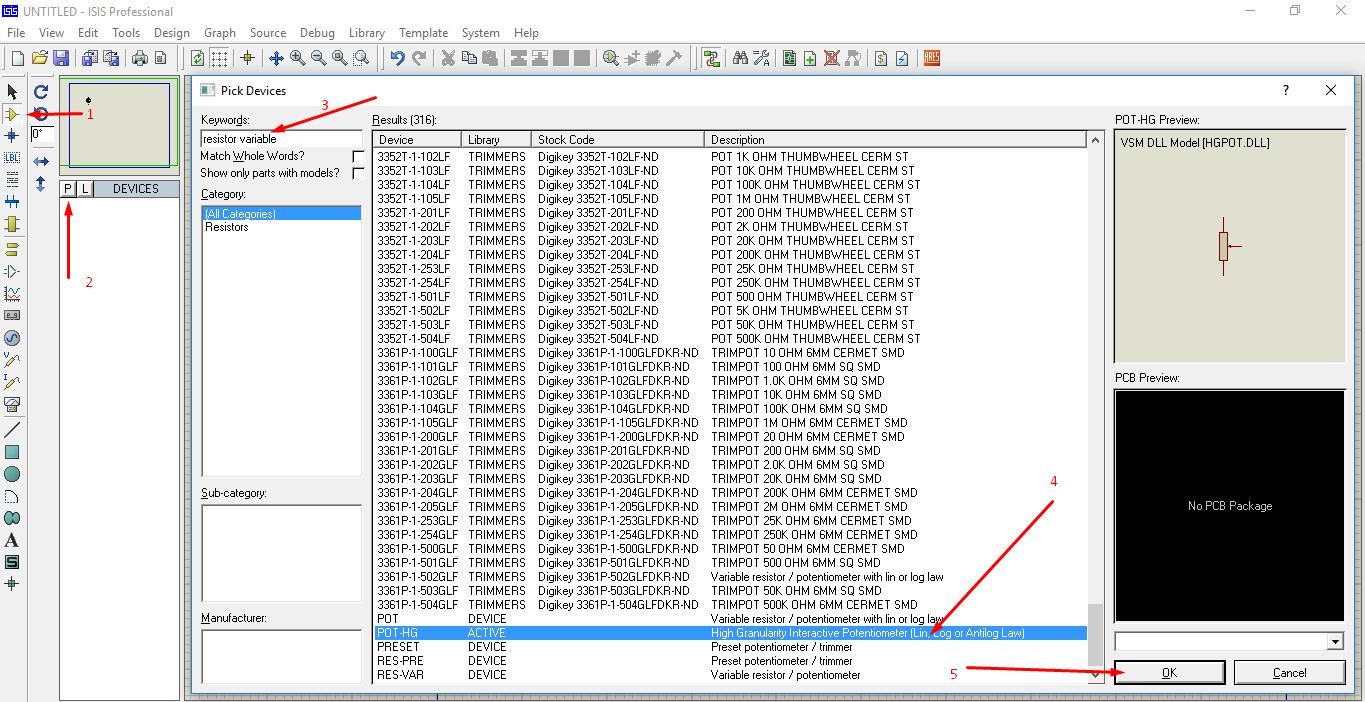Image resolution: width=1365 pixels, height=702 pixels.
Task: Click the Electrical Rule Check icon
Action: (x=901, y=58)
